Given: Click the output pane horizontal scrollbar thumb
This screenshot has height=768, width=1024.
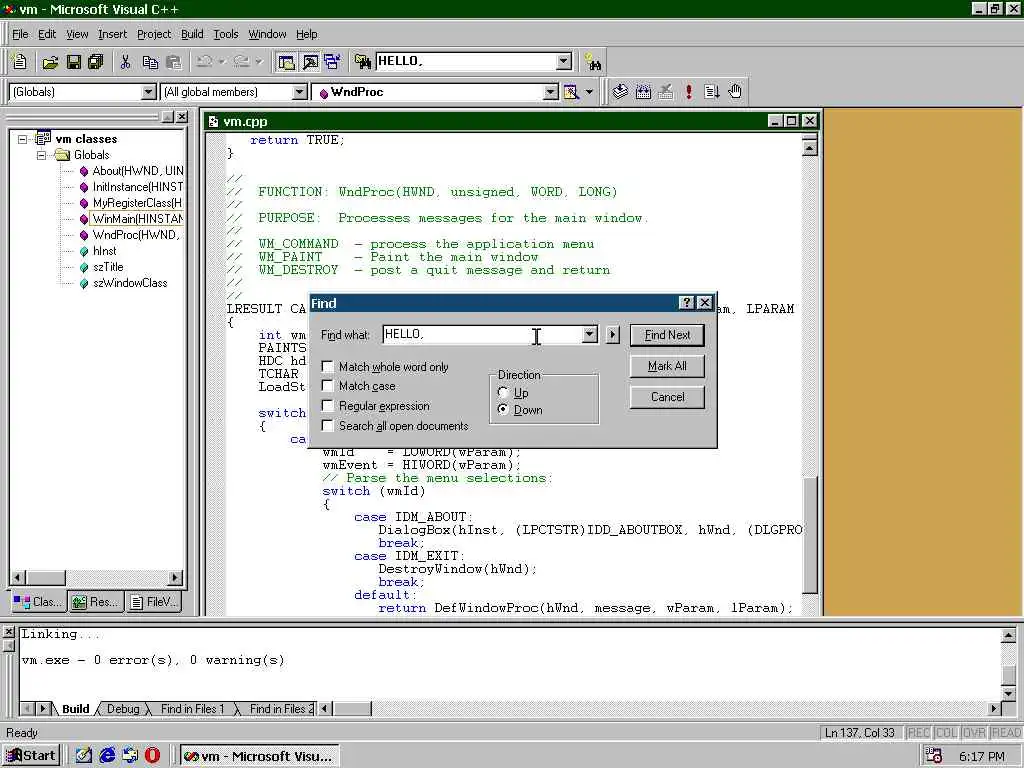Looking at the screenshot, I should coord(353,709).
